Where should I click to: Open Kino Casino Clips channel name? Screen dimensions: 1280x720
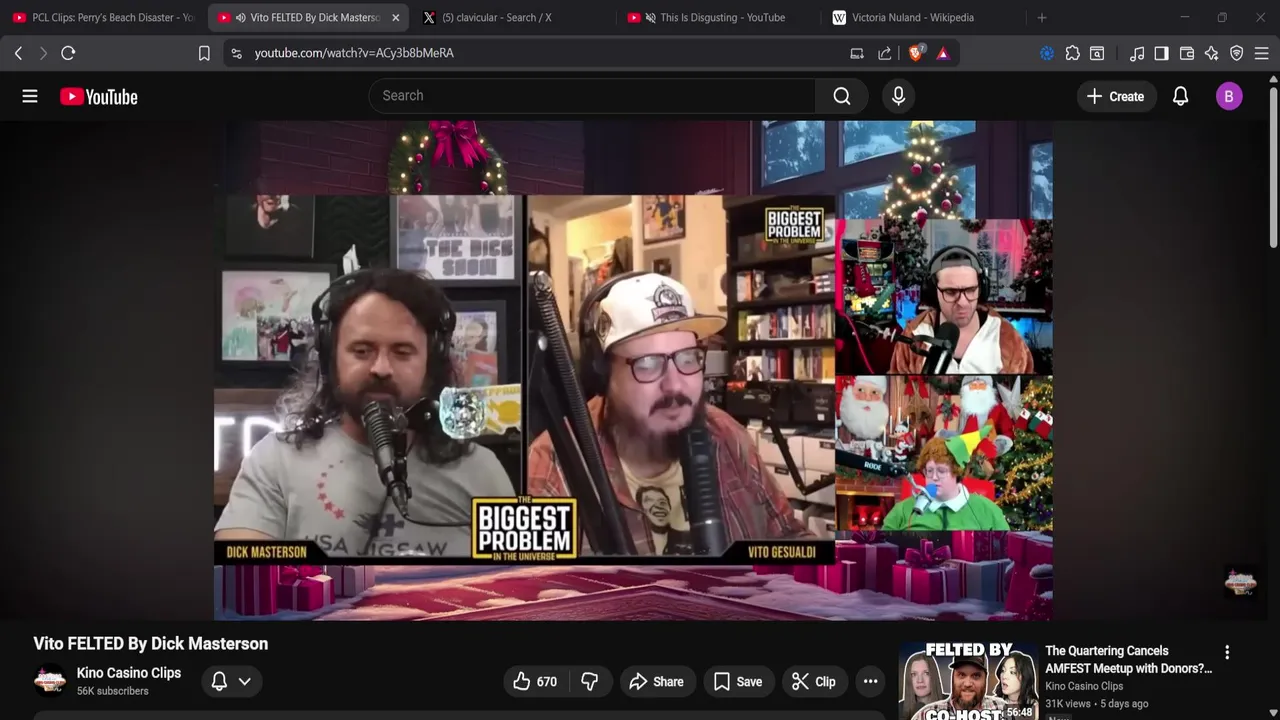(x=129, y=673)
